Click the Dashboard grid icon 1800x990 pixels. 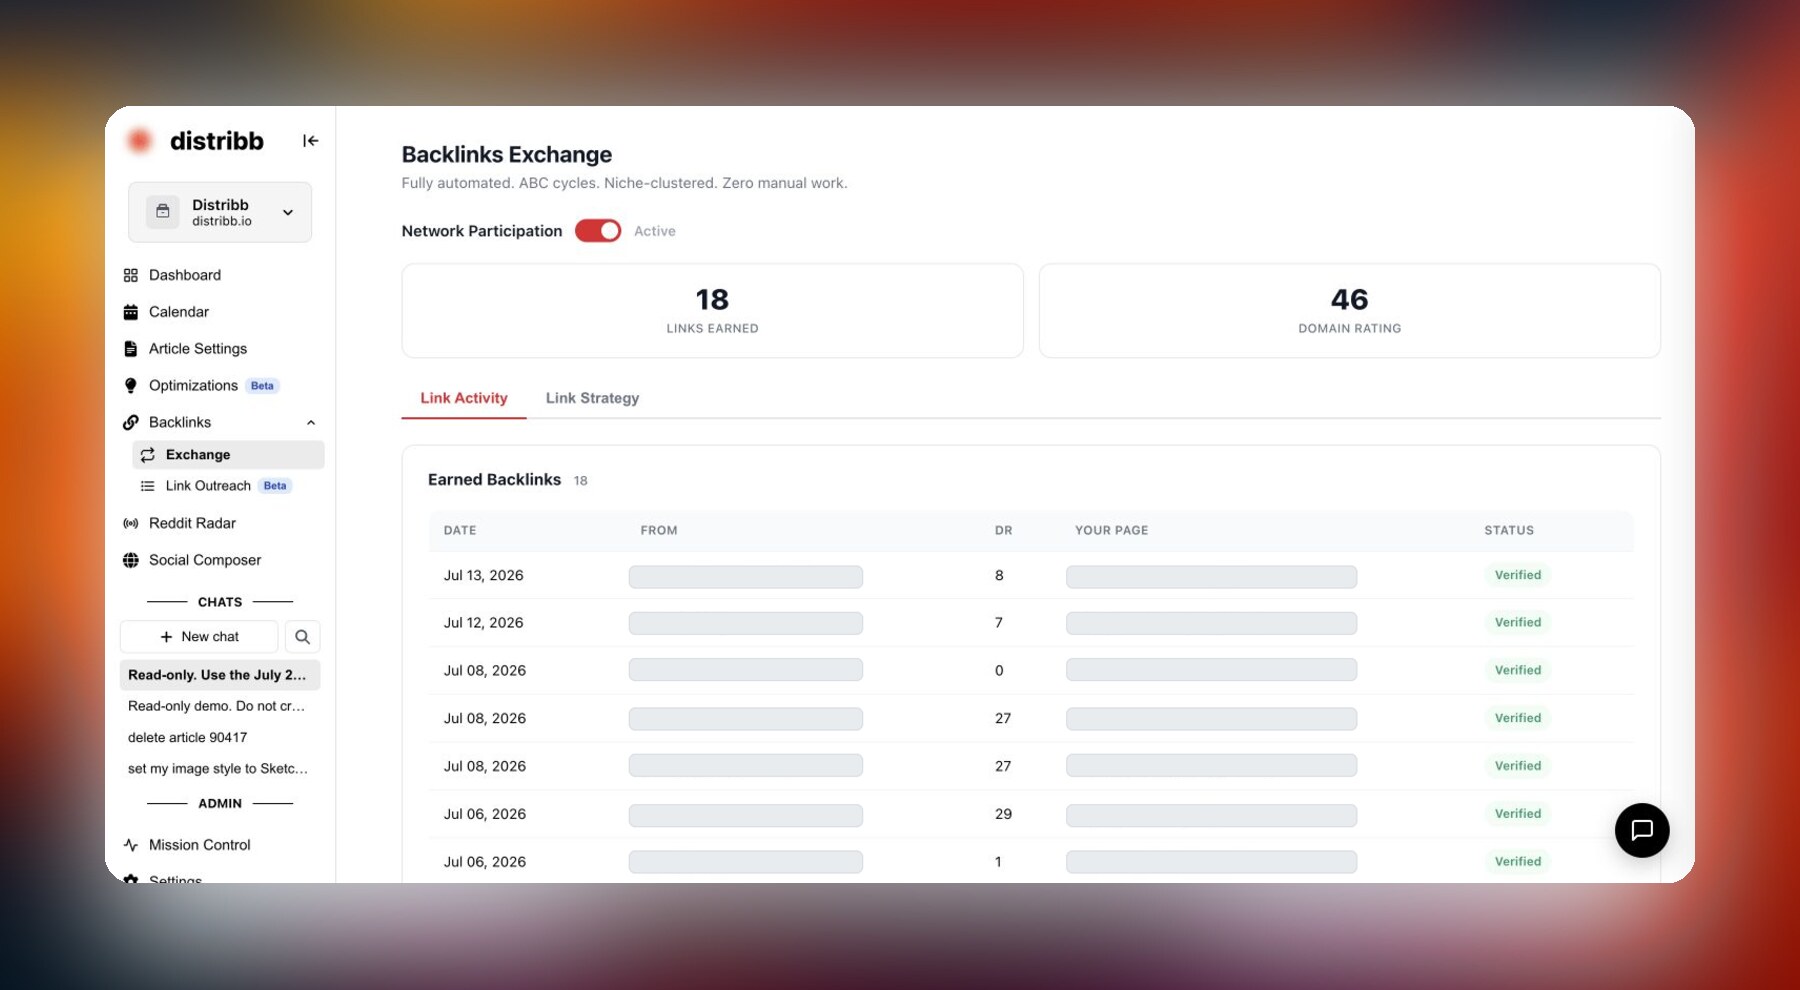pyautogui.click(x=131, y=275)
